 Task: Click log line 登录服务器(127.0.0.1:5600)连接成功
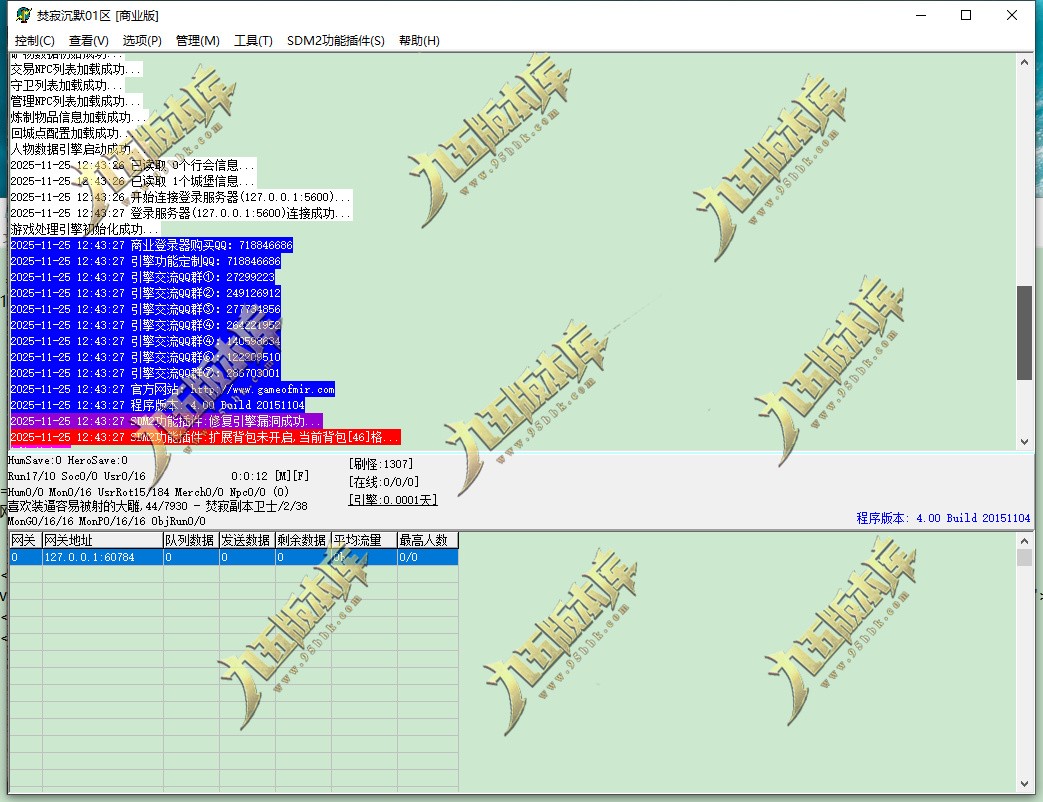point(181,213)
